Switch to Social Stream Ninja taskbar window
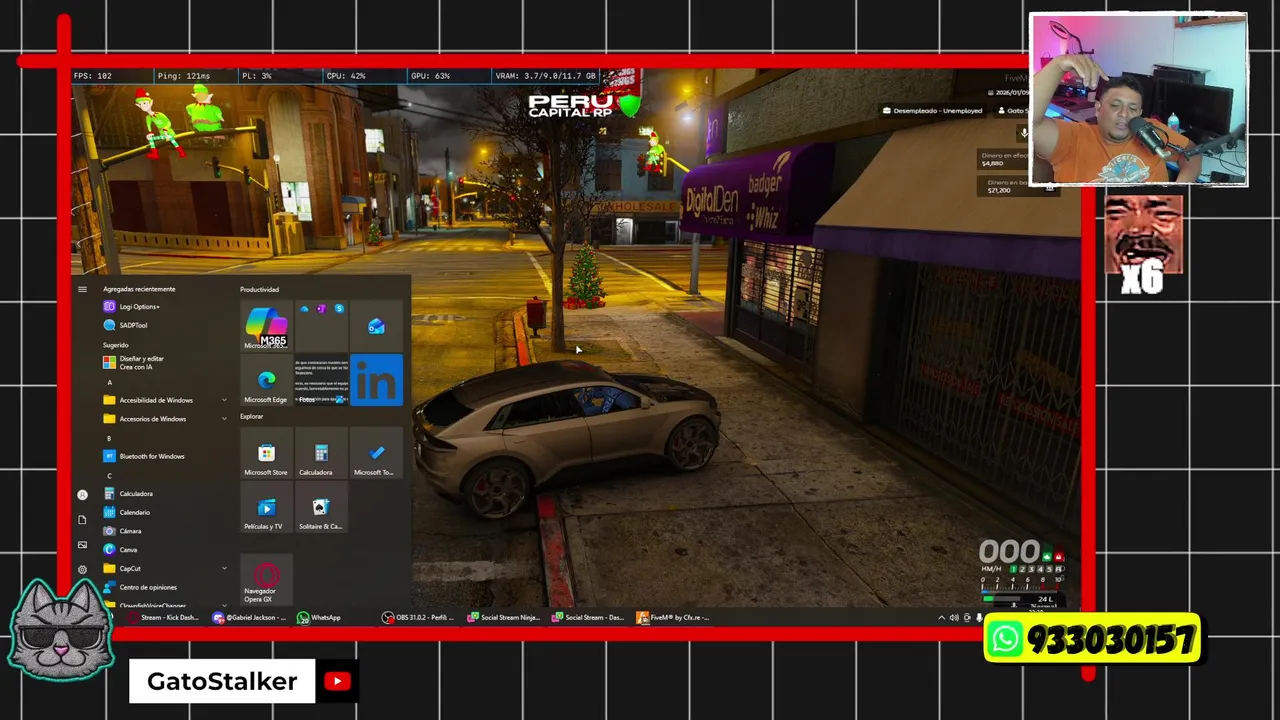1280x720 pixels. point(505,618)
